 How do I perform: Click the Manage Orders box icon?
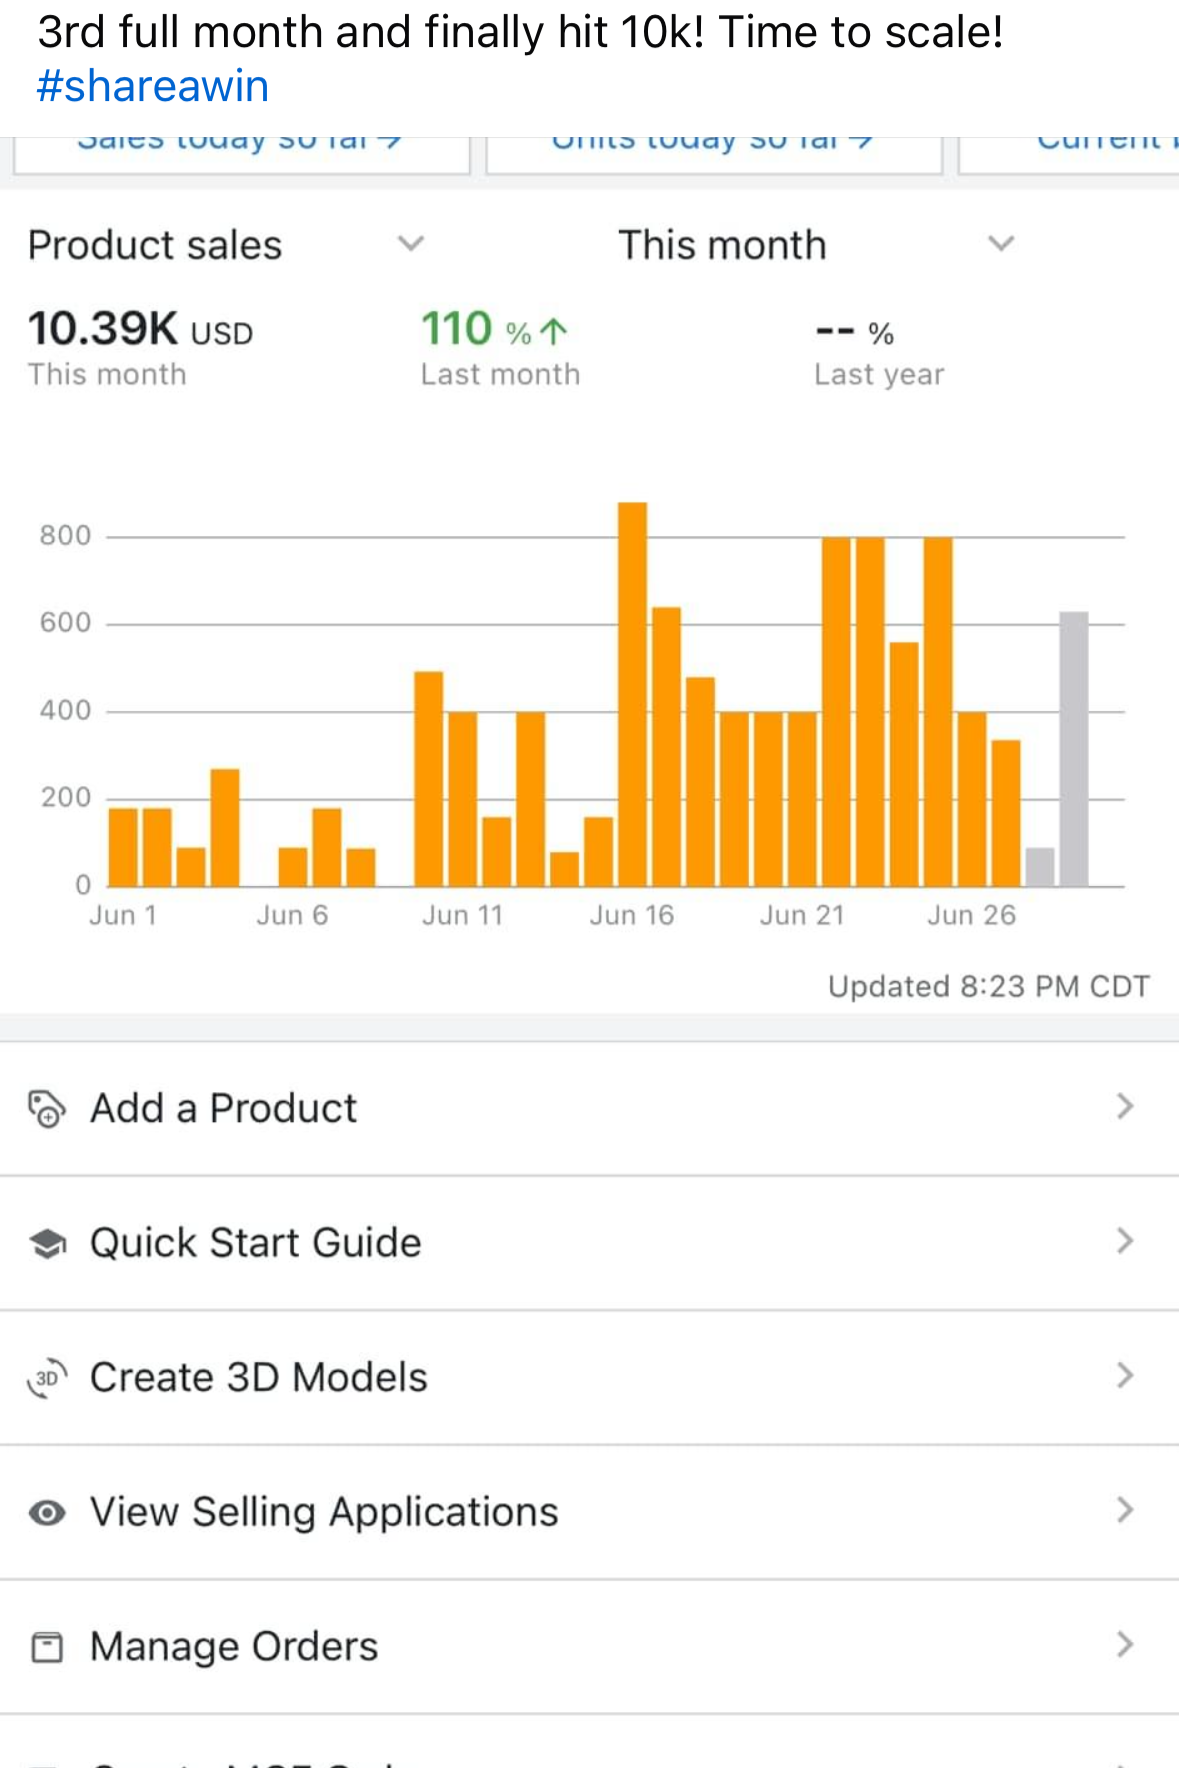[47, 1647]
